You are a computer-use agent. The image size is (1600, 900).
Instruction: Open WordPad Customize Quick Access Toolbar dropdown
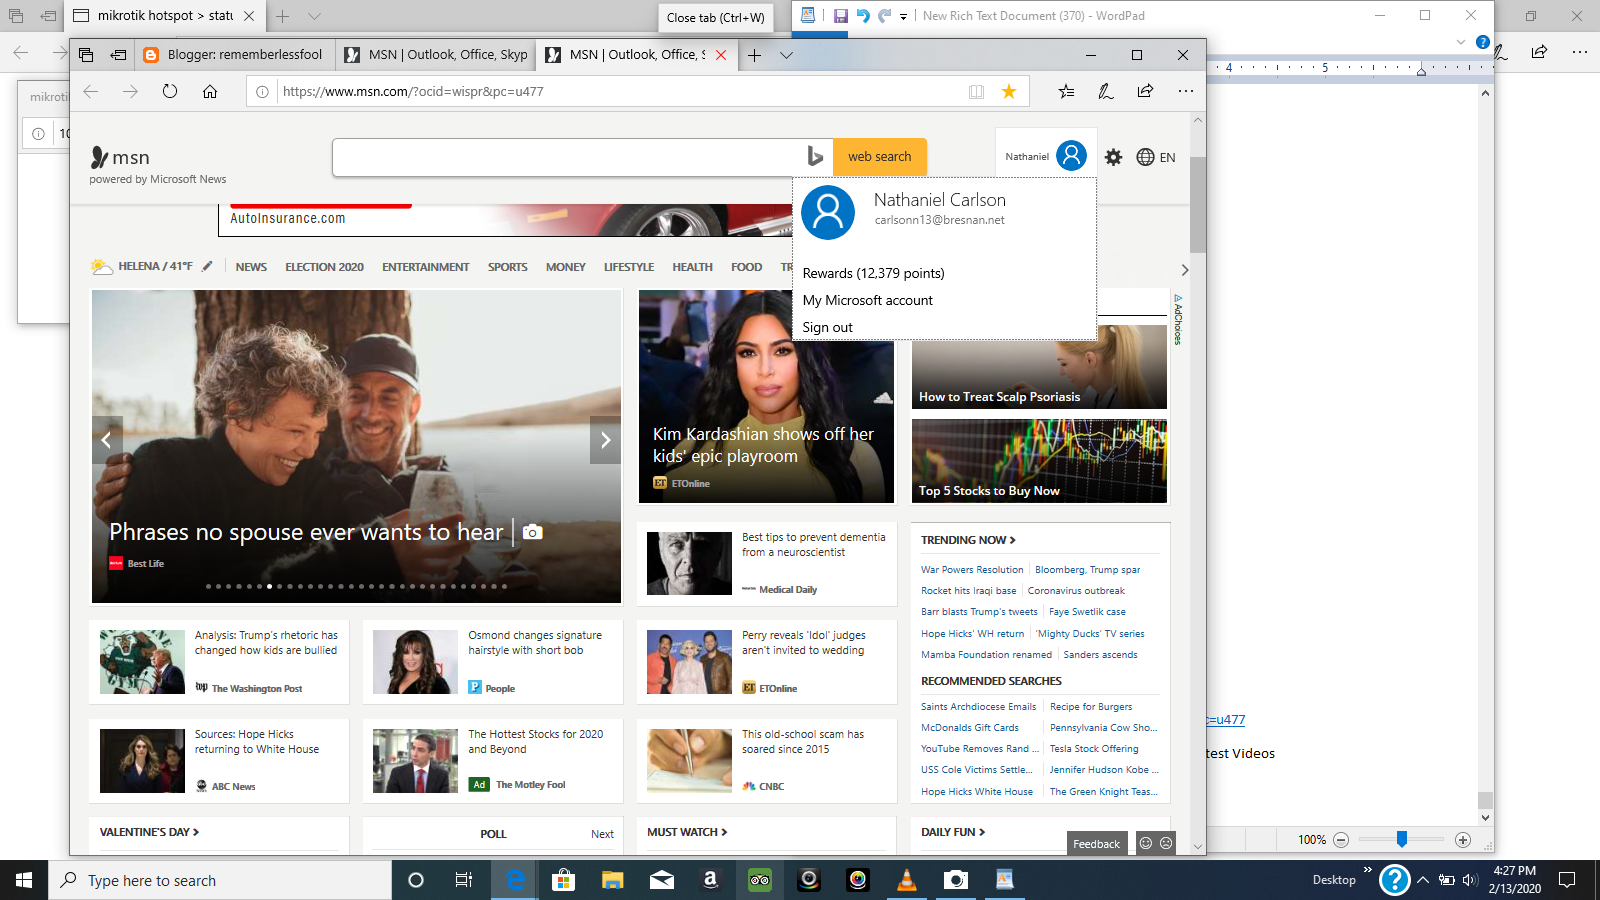[903, 16]
